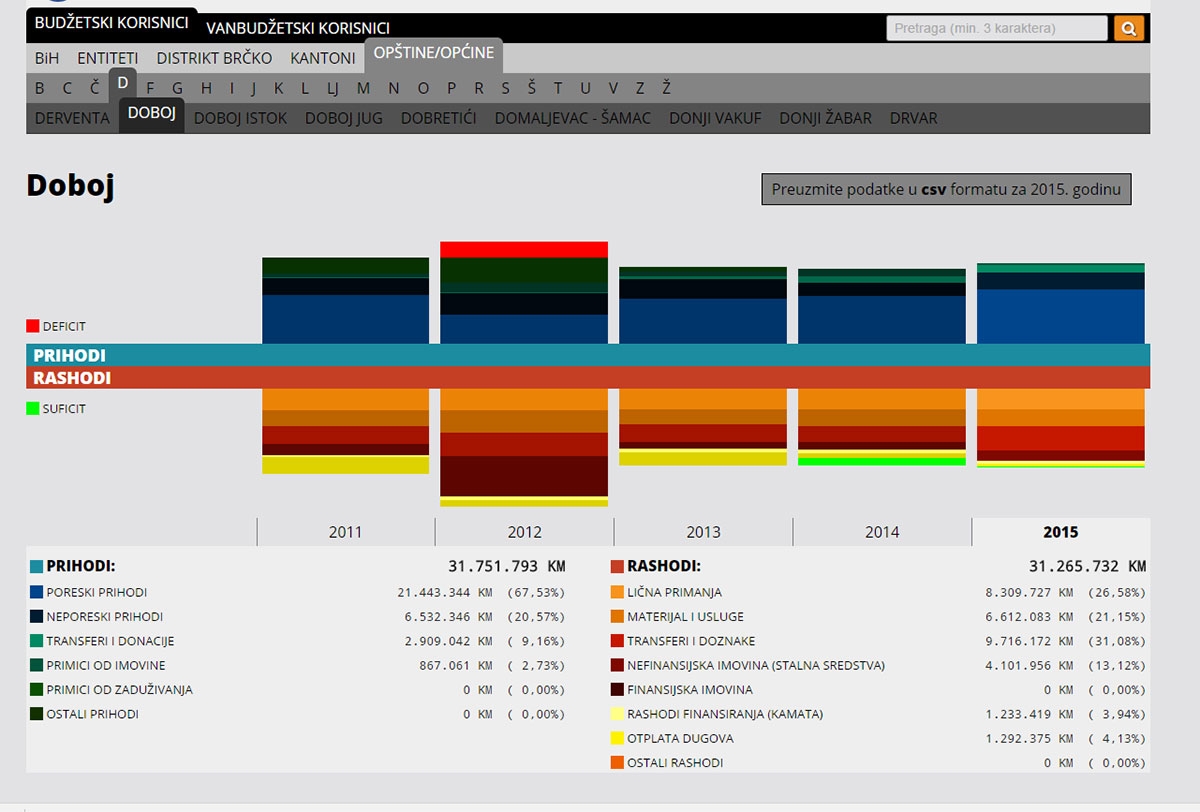The width and height of the screenshot is (1200, 812).
Task: Click the yellow OTPLATA DUGOVA legend swatch
Action: (x=617, y=738)
